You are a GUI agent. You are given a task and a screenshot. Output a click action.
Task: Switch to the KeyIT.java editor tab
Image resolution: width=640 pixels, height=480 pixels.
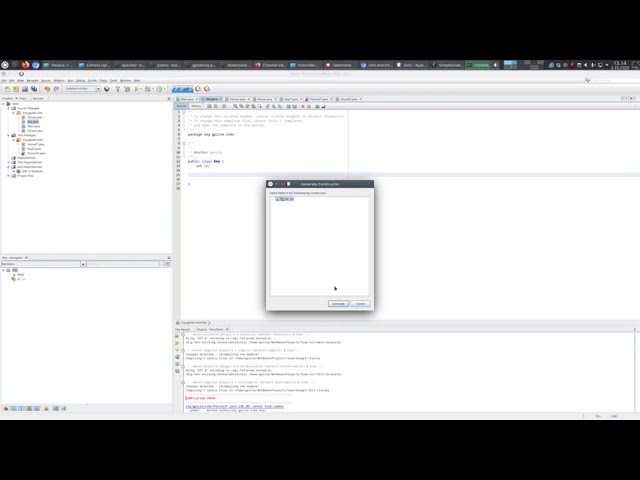(x=291, y=99)
